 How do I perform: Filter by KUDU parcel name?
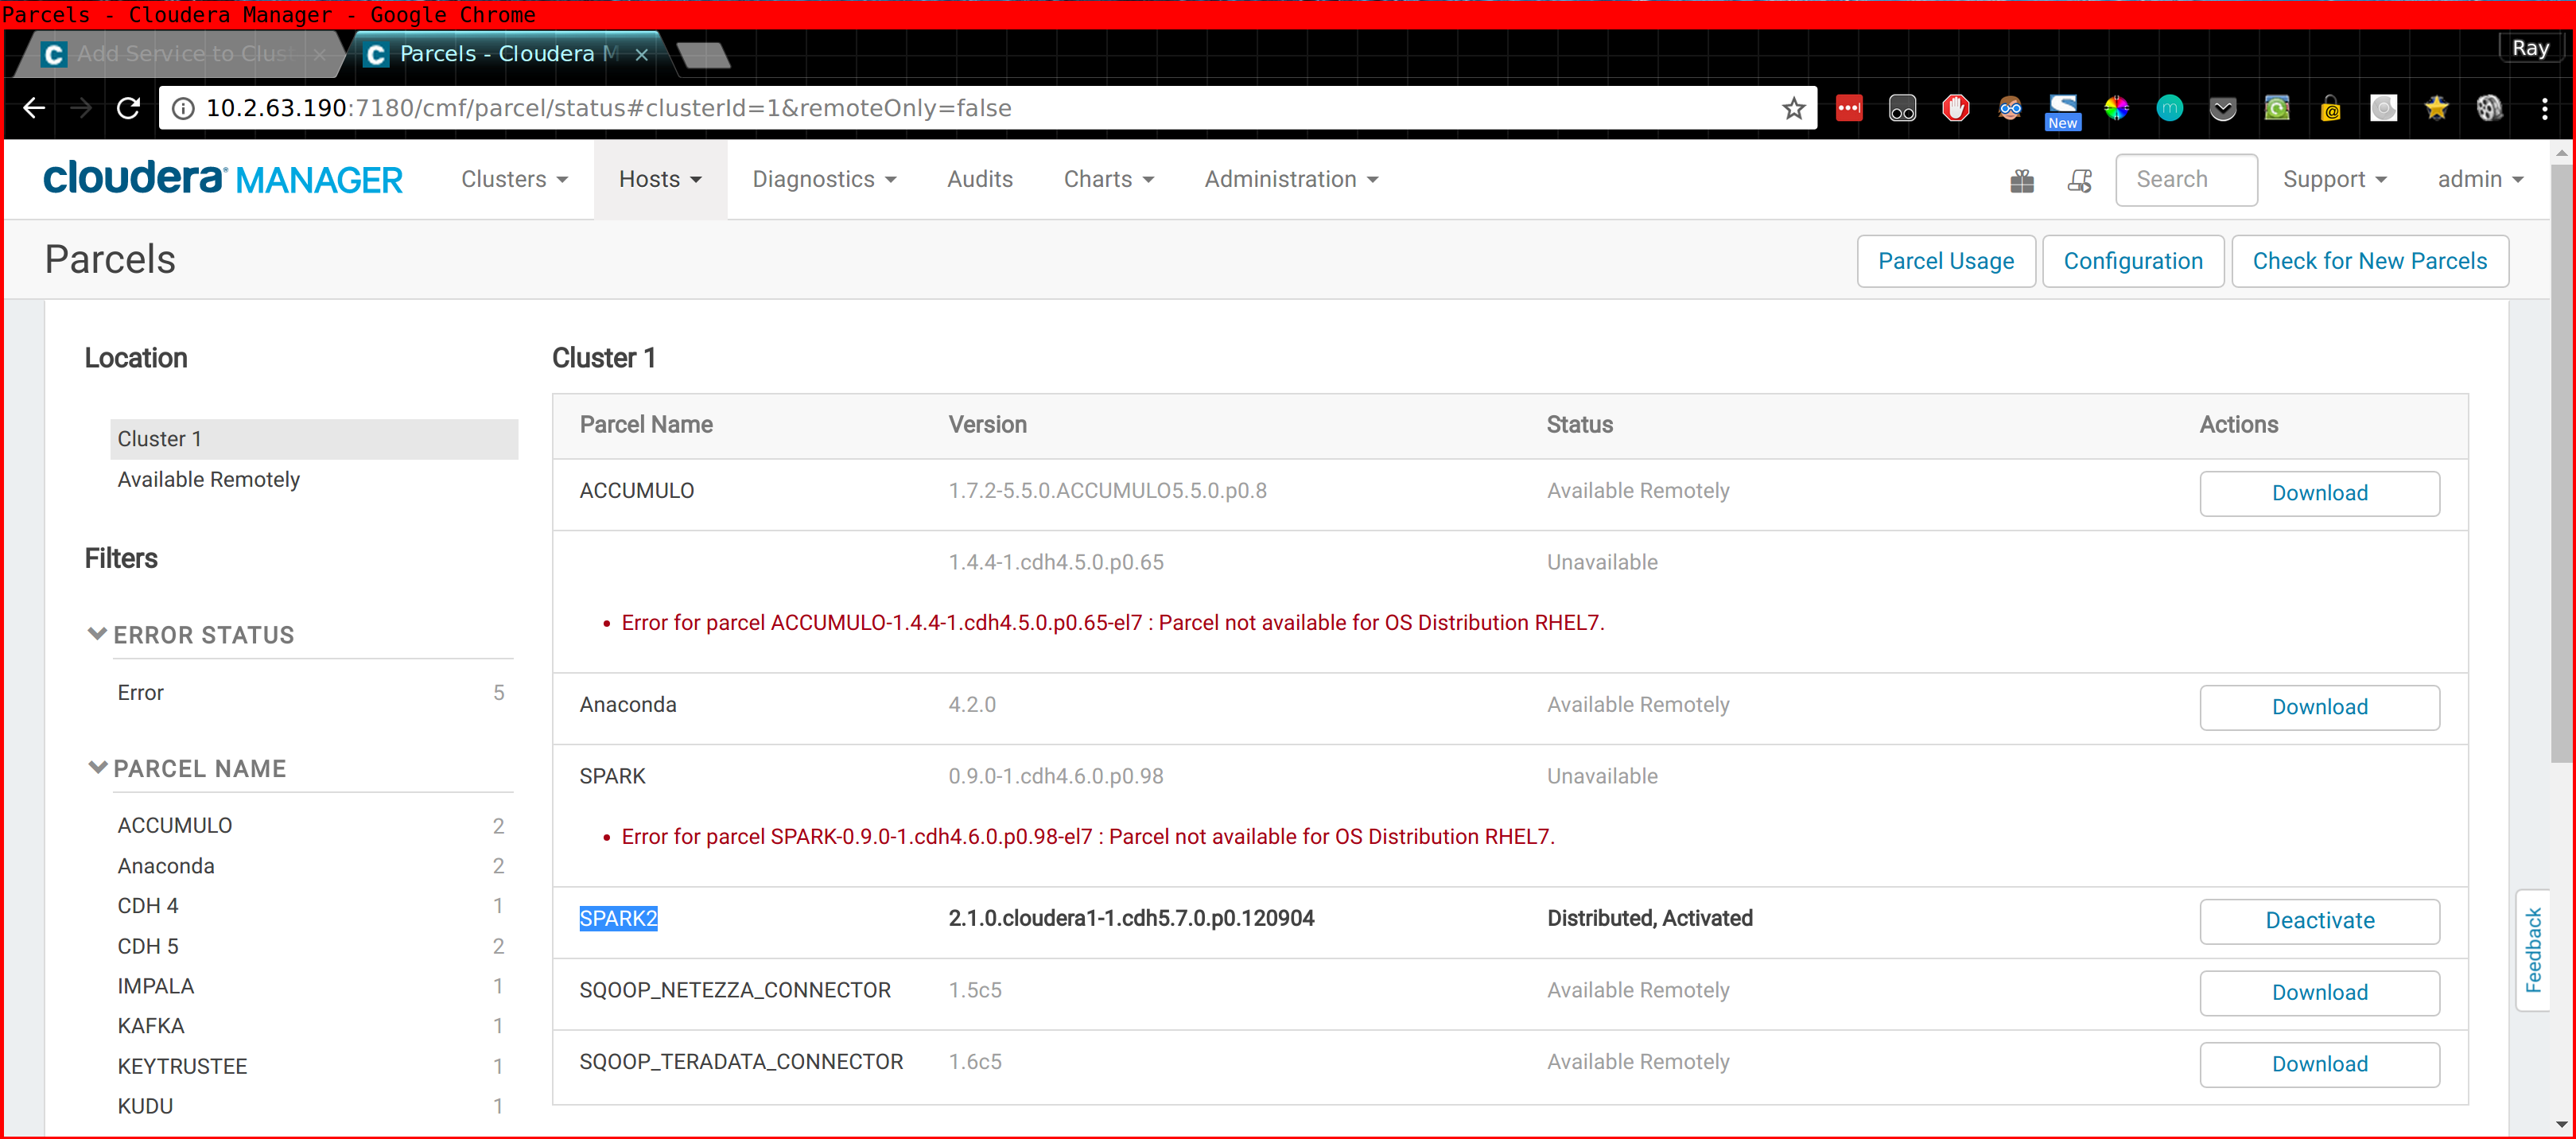coord(310,1106)
